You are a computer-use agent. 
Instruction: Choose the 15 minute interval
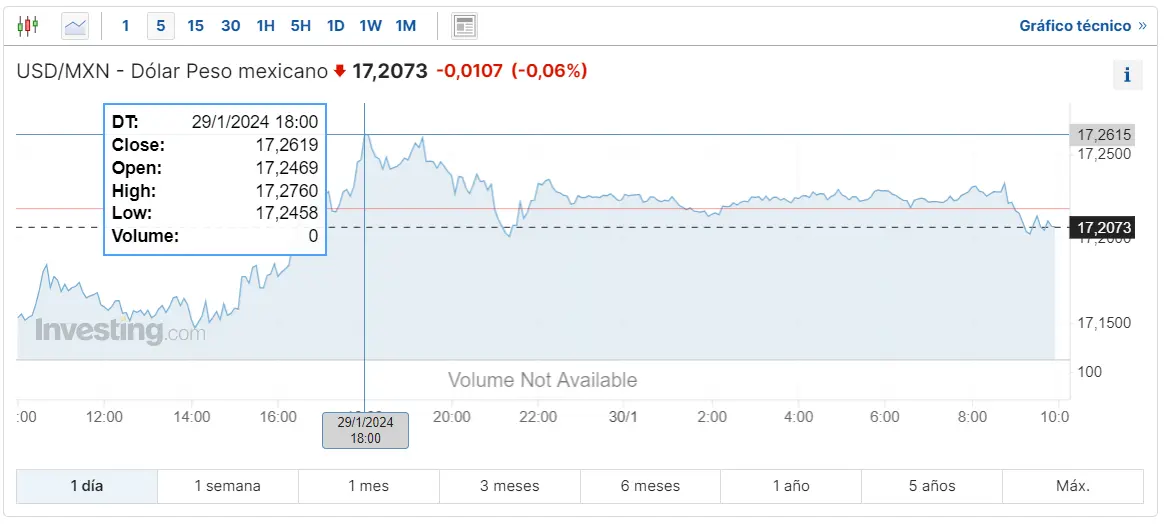pyautogui.click(x=195, y=26)
